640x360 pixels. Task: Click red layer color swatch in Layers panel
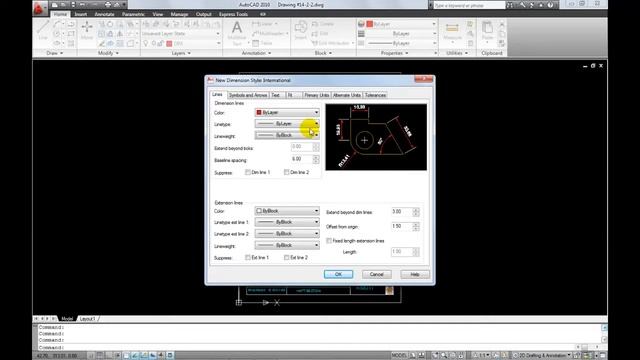tap(169, 43)
